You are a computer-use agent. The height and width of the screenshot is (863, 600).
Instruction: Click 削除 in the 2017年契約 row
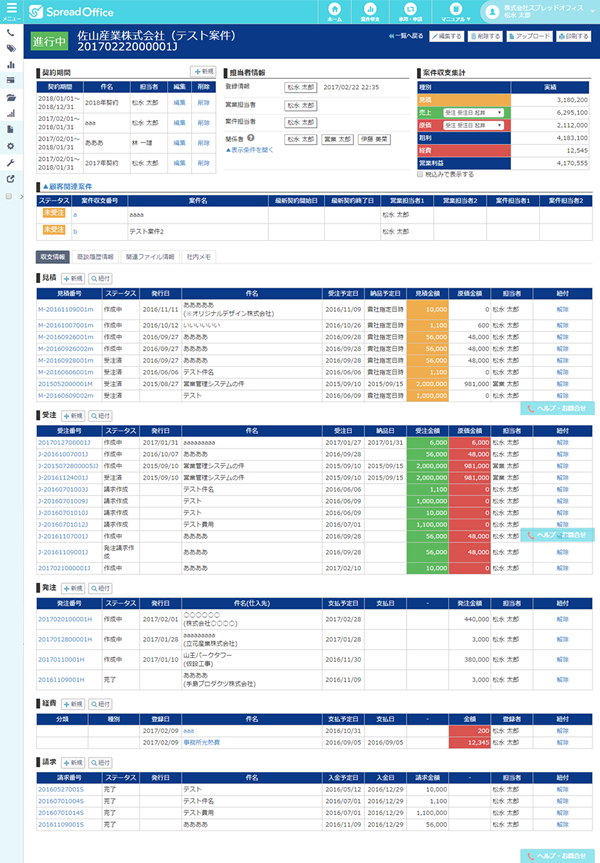point(204,163)
